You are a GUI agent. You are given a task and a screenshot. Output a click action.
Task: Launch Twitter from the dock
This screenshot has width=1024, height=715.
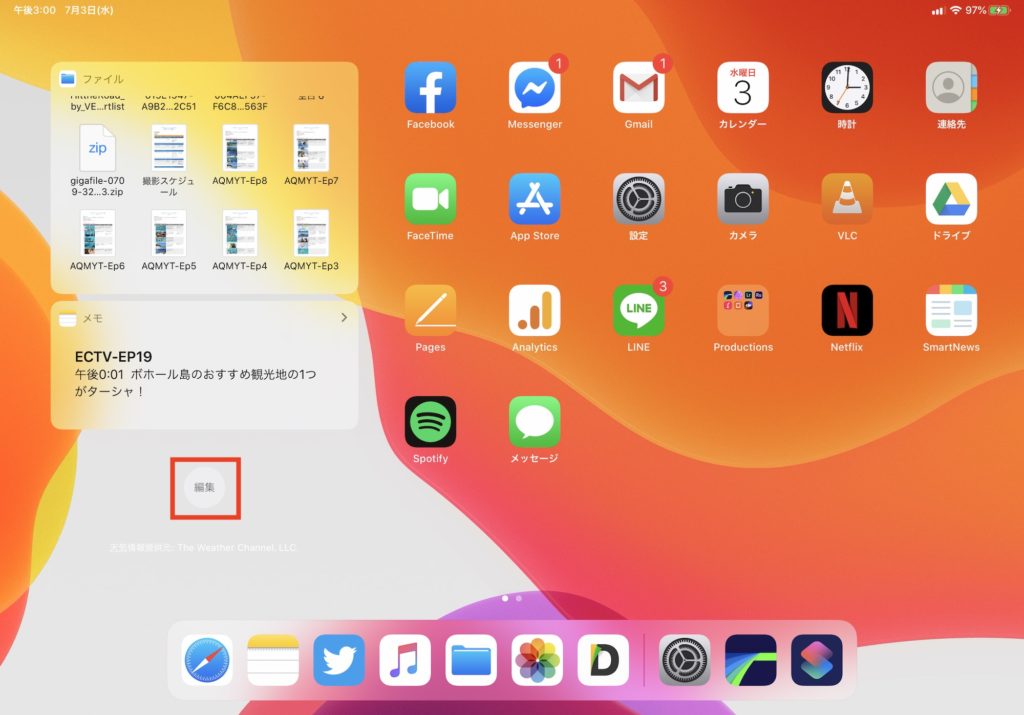click(x=339, y=660)
